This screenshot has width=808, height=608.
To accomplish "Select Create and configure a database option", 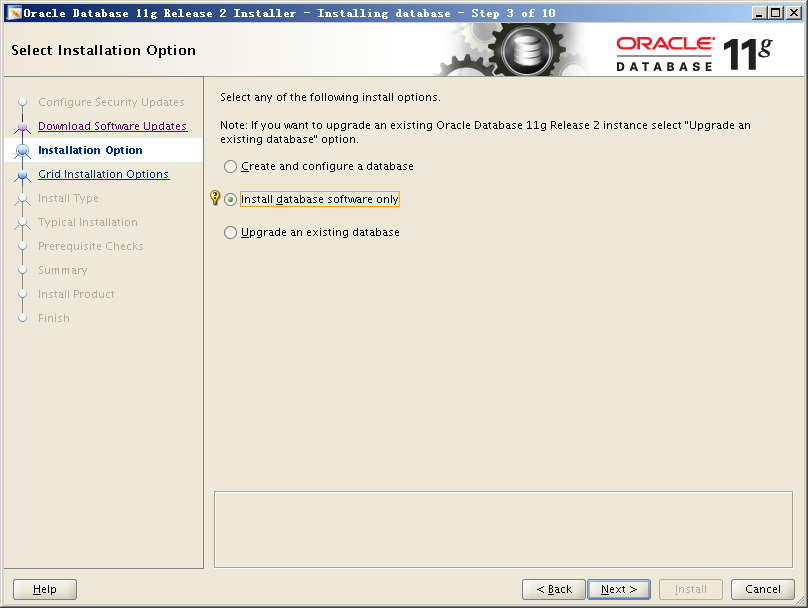I will pos(231,167).
